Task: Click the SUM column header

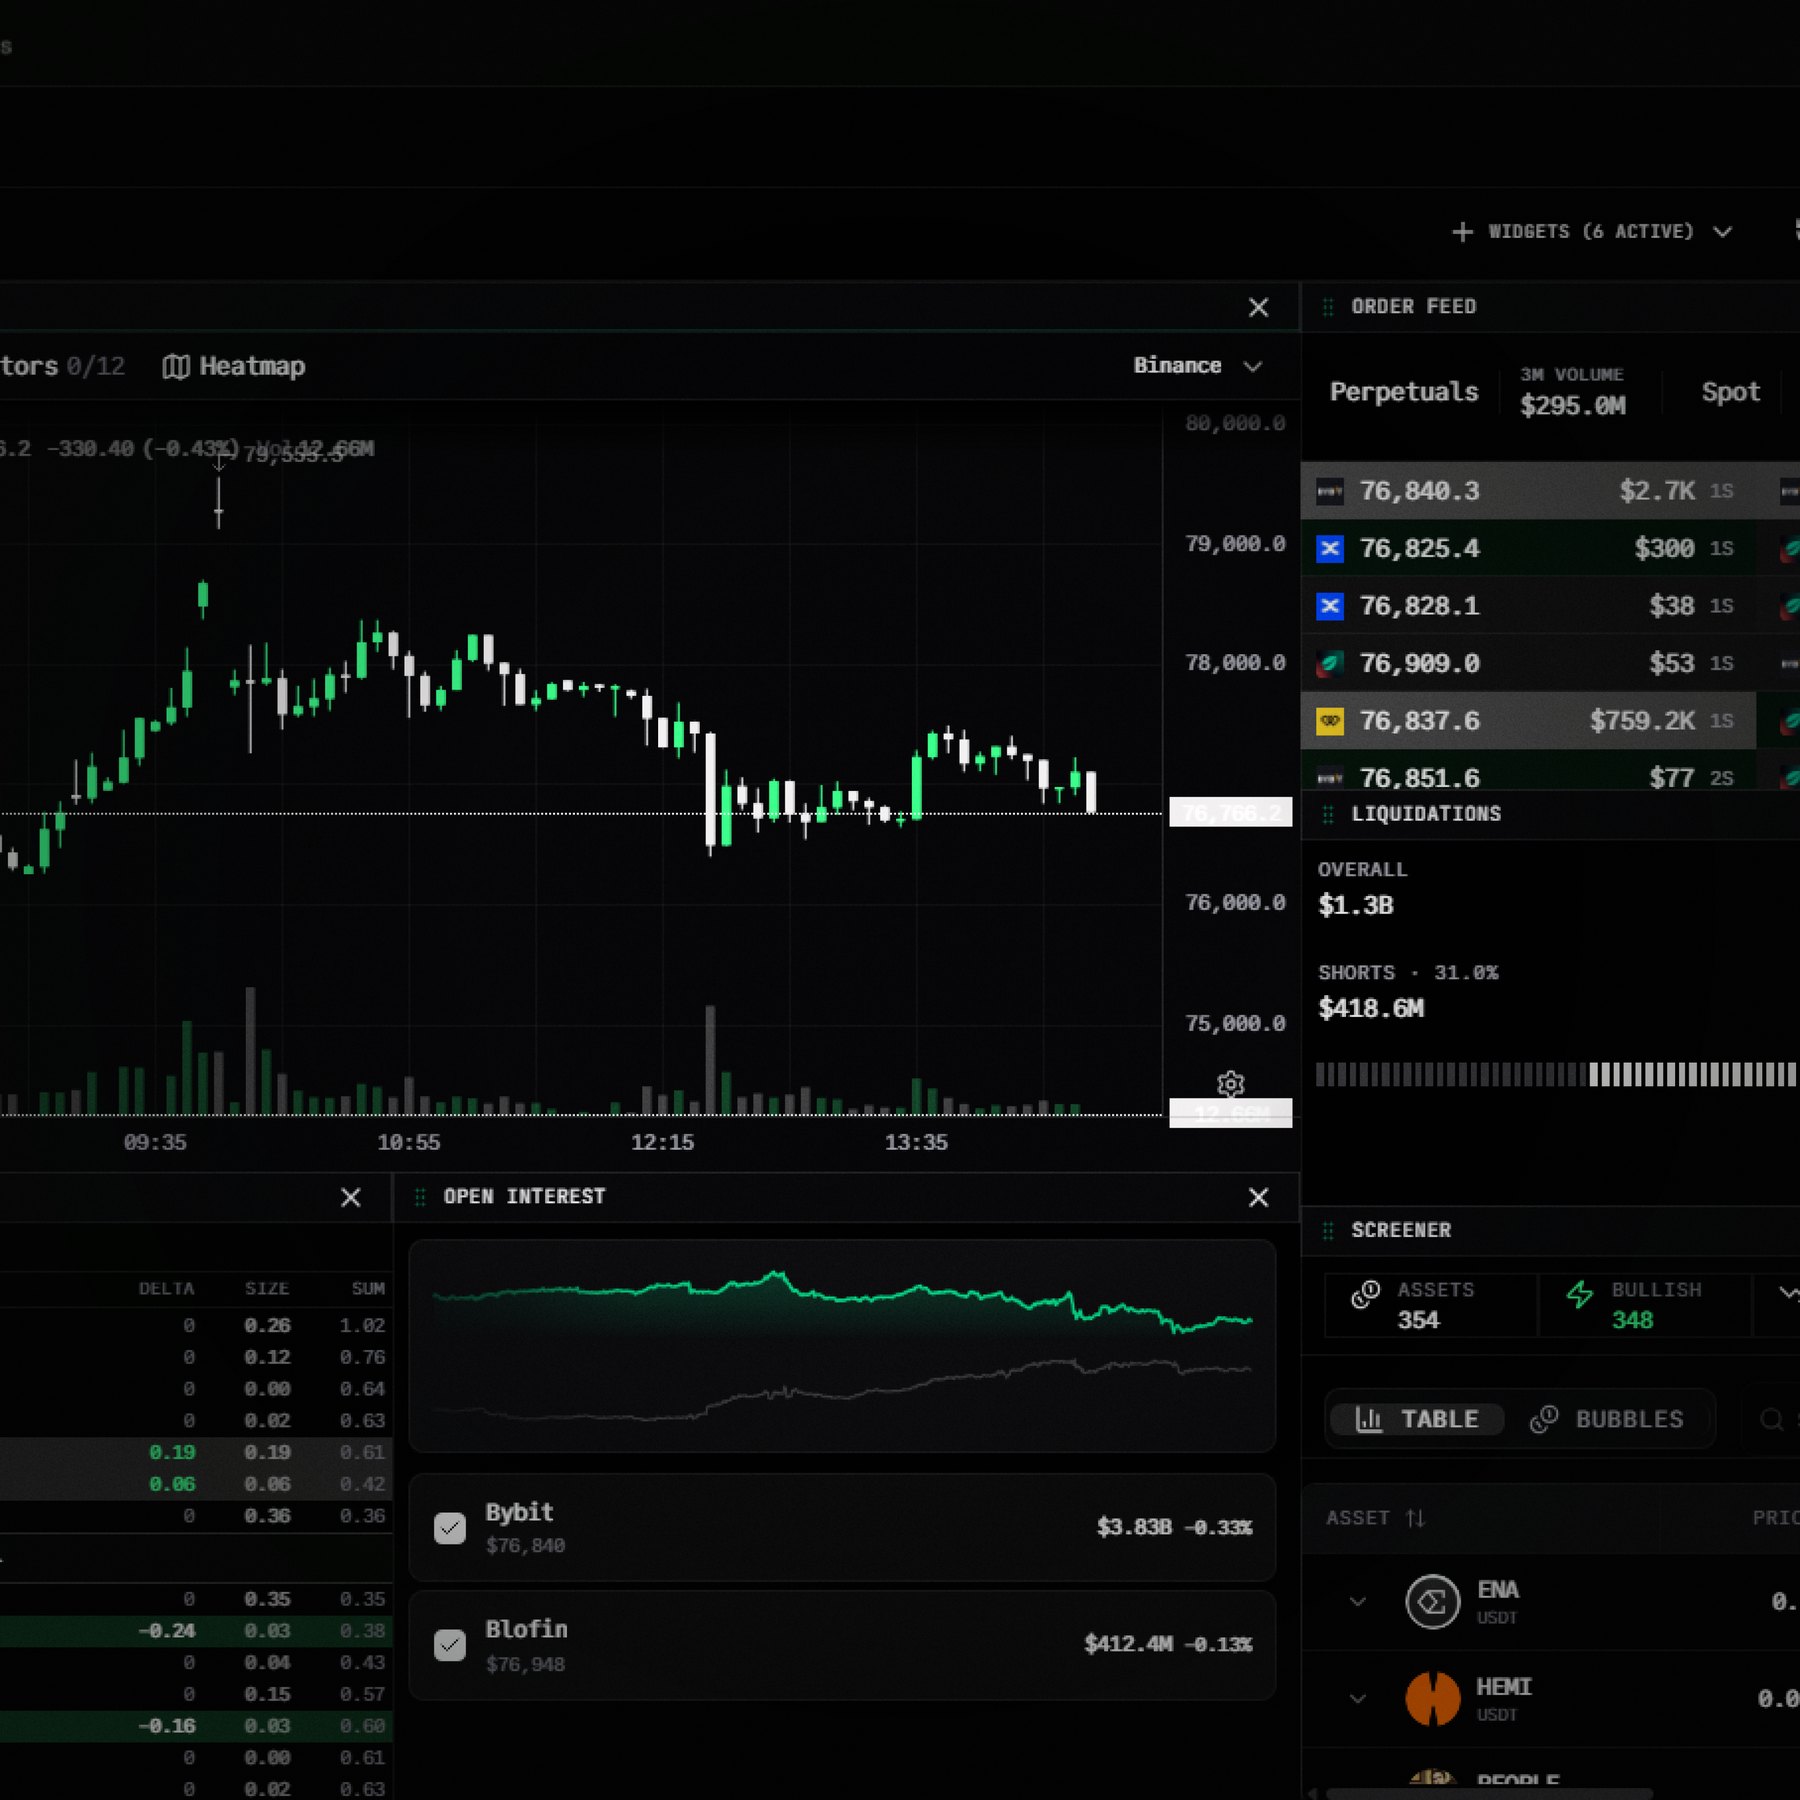Action: click(x=368, y=1289)
